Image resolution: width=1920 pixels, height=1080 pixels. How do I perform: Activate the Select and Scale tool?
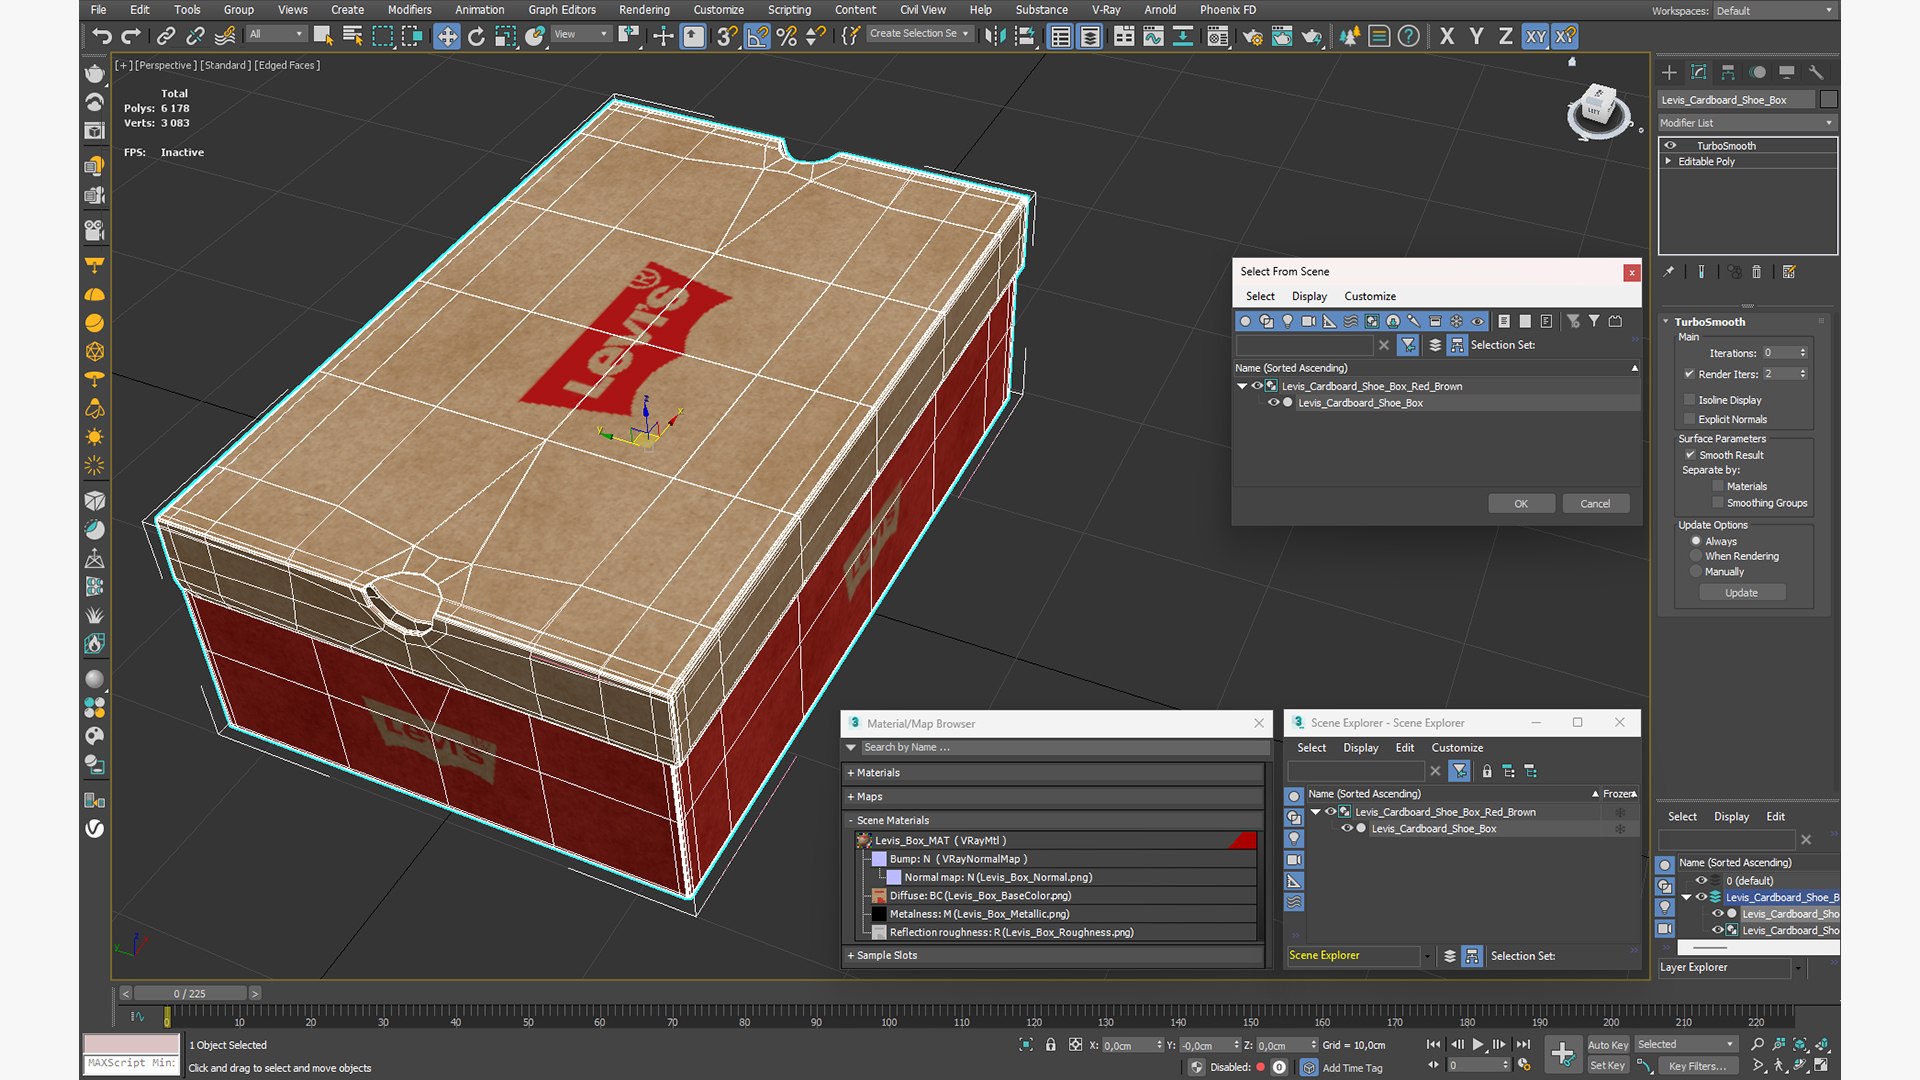(505, 37)
